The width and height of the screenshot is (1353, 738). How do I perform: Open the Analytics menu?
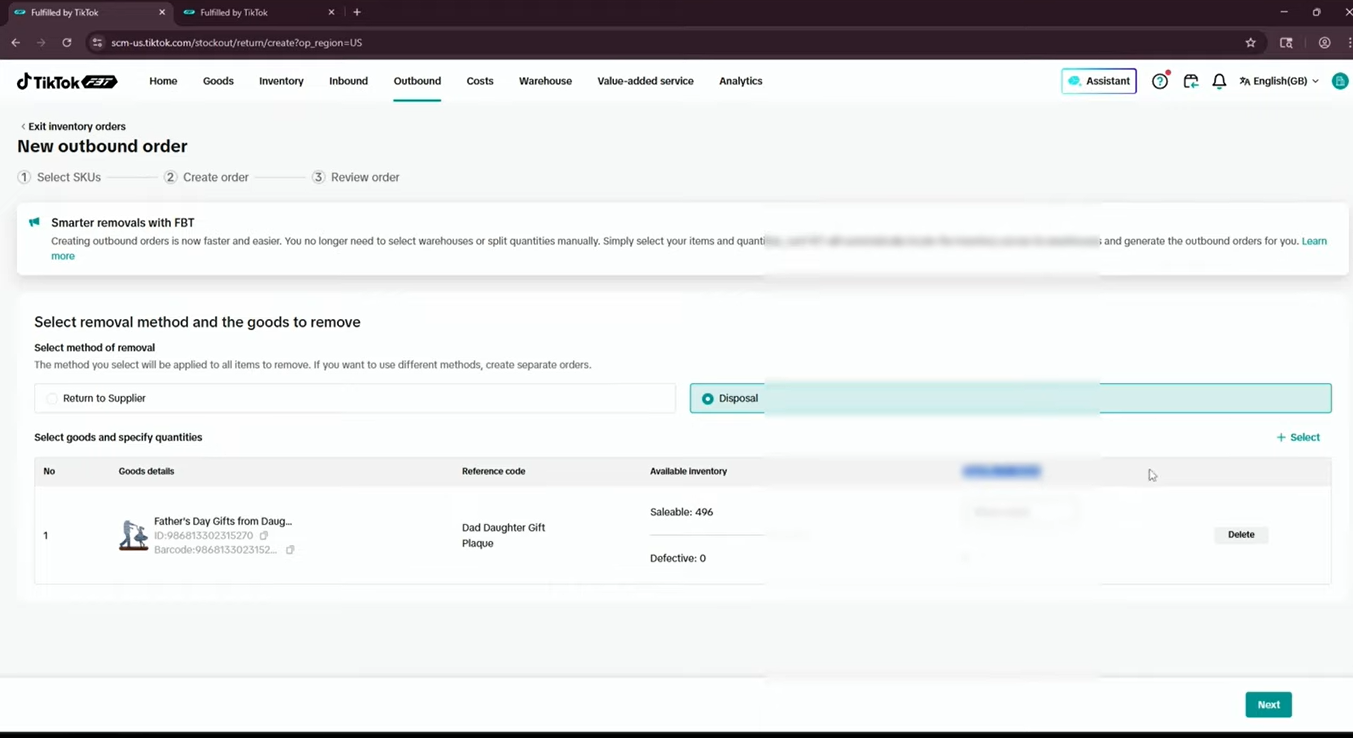coord(740,81)
